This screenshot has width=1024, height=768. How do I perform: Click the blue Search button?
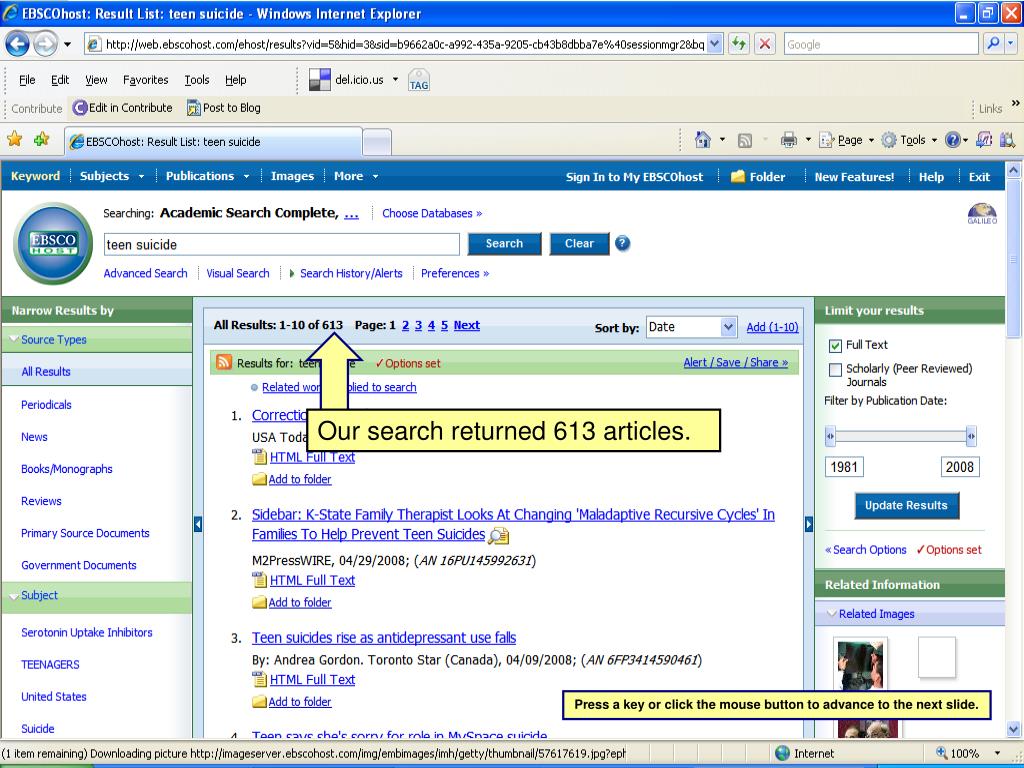coord(504,244)
